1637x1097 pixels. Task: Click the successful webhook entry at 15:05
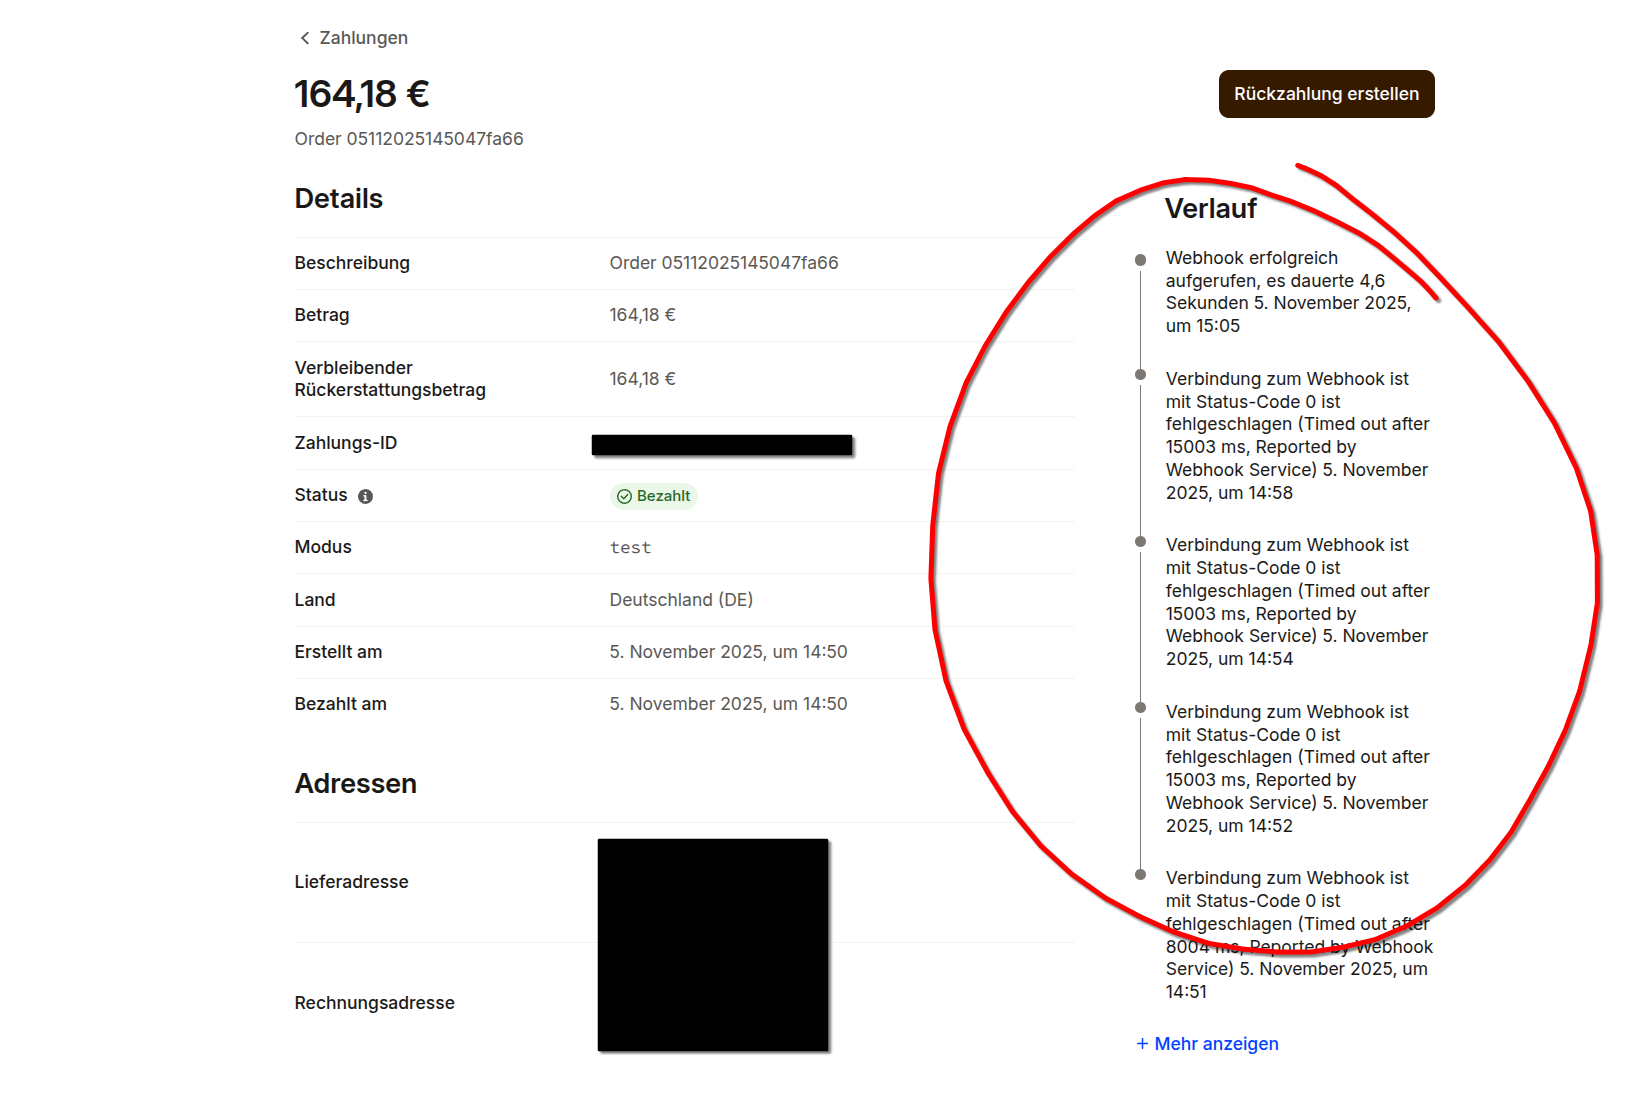1288,292
